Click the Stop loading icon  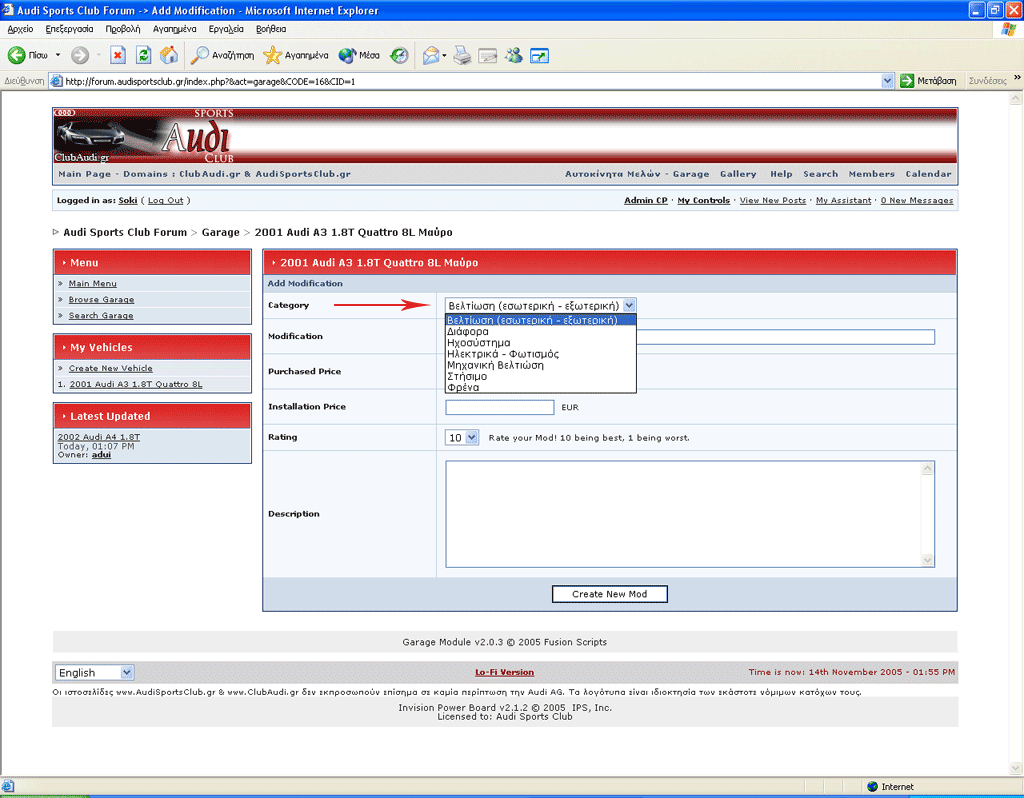[x=117, y=55]
